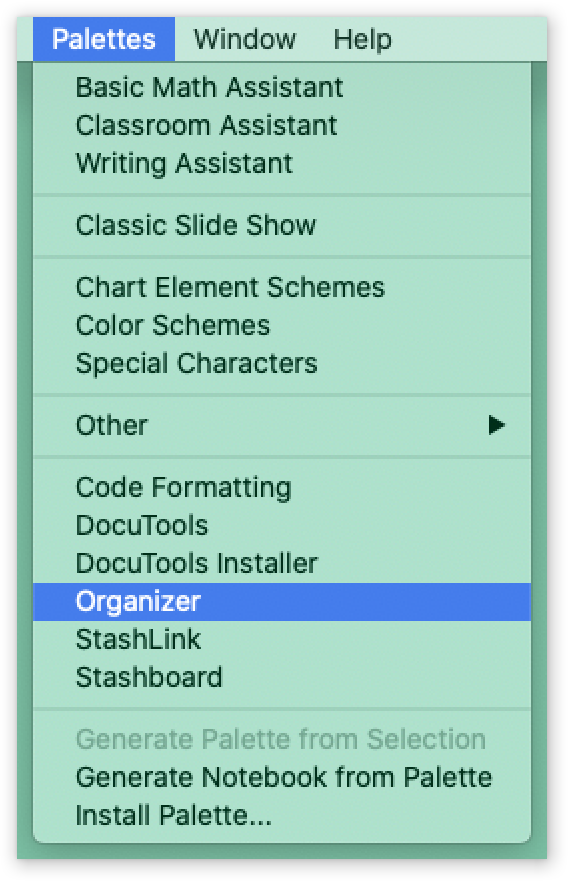Screen dimensions: 568x882
Task: Expand the Other submenu arrow
Action: (496, 425)
